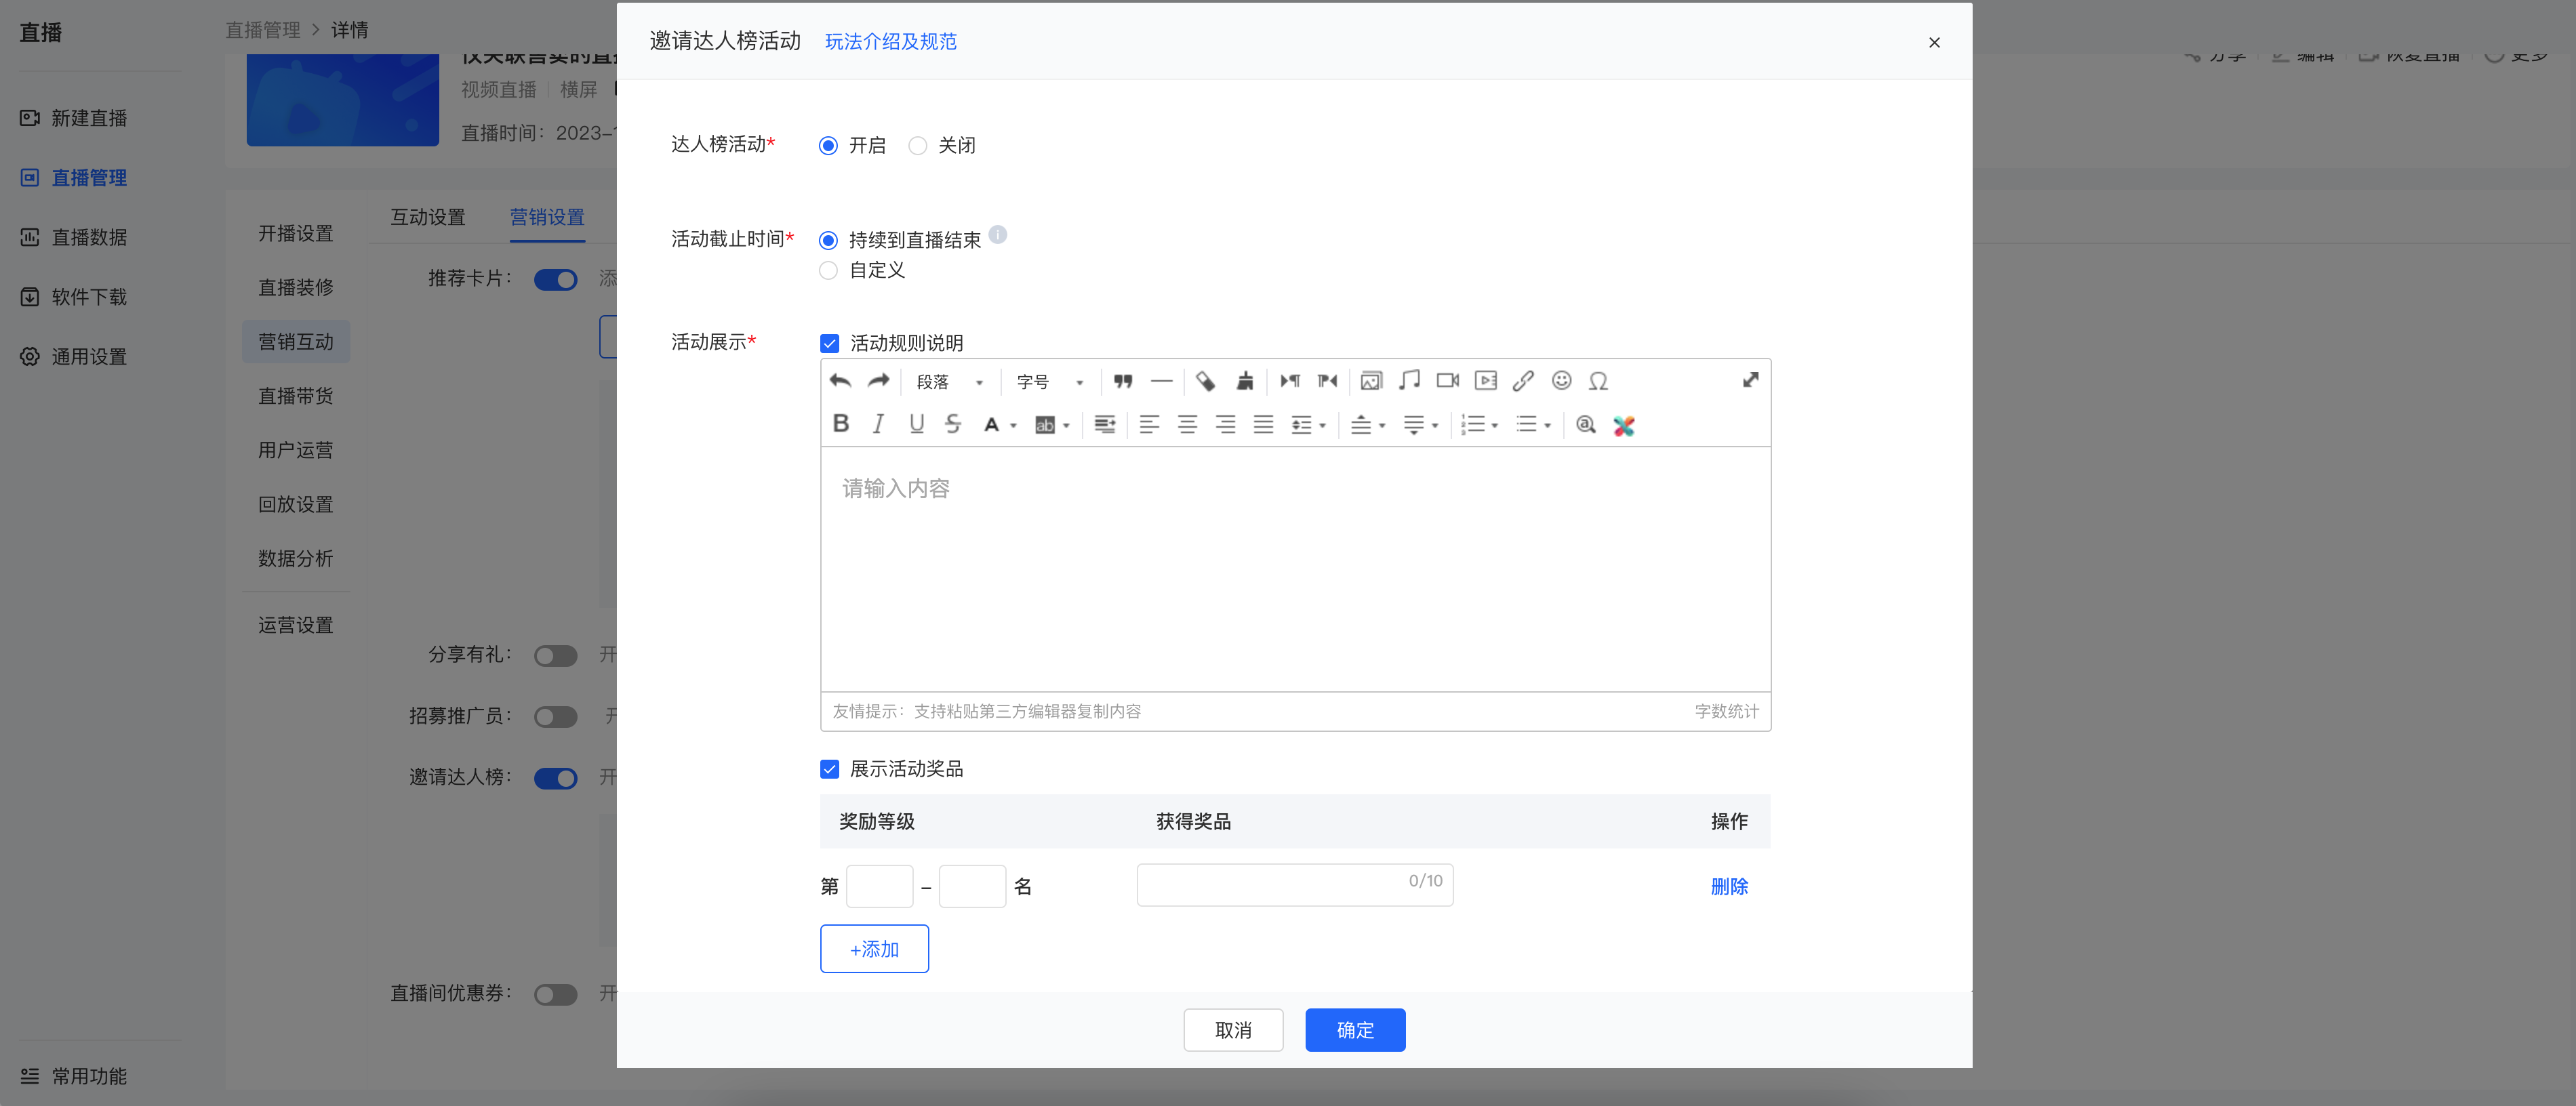Justify the text alignment
The width and height of the screenshot is (2576, 1106).
(1263, 425)
